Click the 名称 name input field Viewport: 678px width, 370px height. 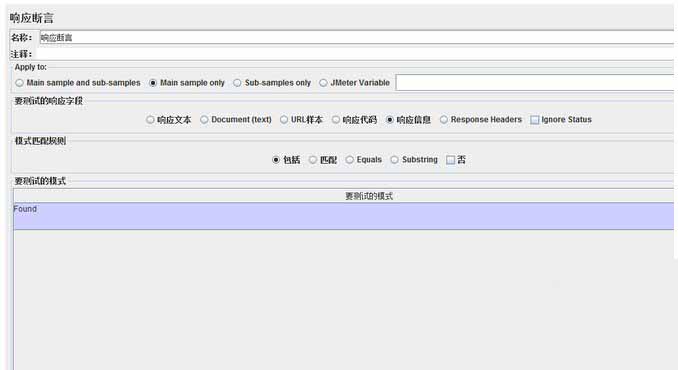coord(357,38)
